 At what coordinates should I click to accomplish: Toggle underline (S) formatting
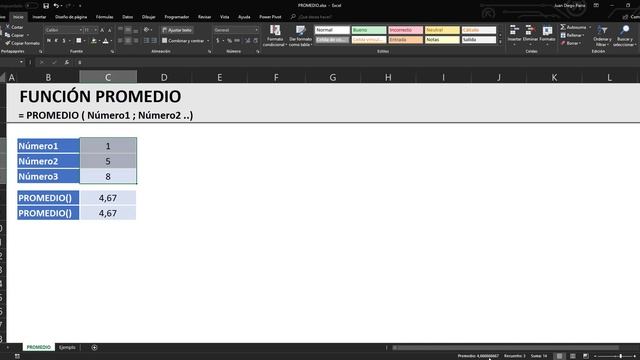pyautogui.click(x=64, y=41)
